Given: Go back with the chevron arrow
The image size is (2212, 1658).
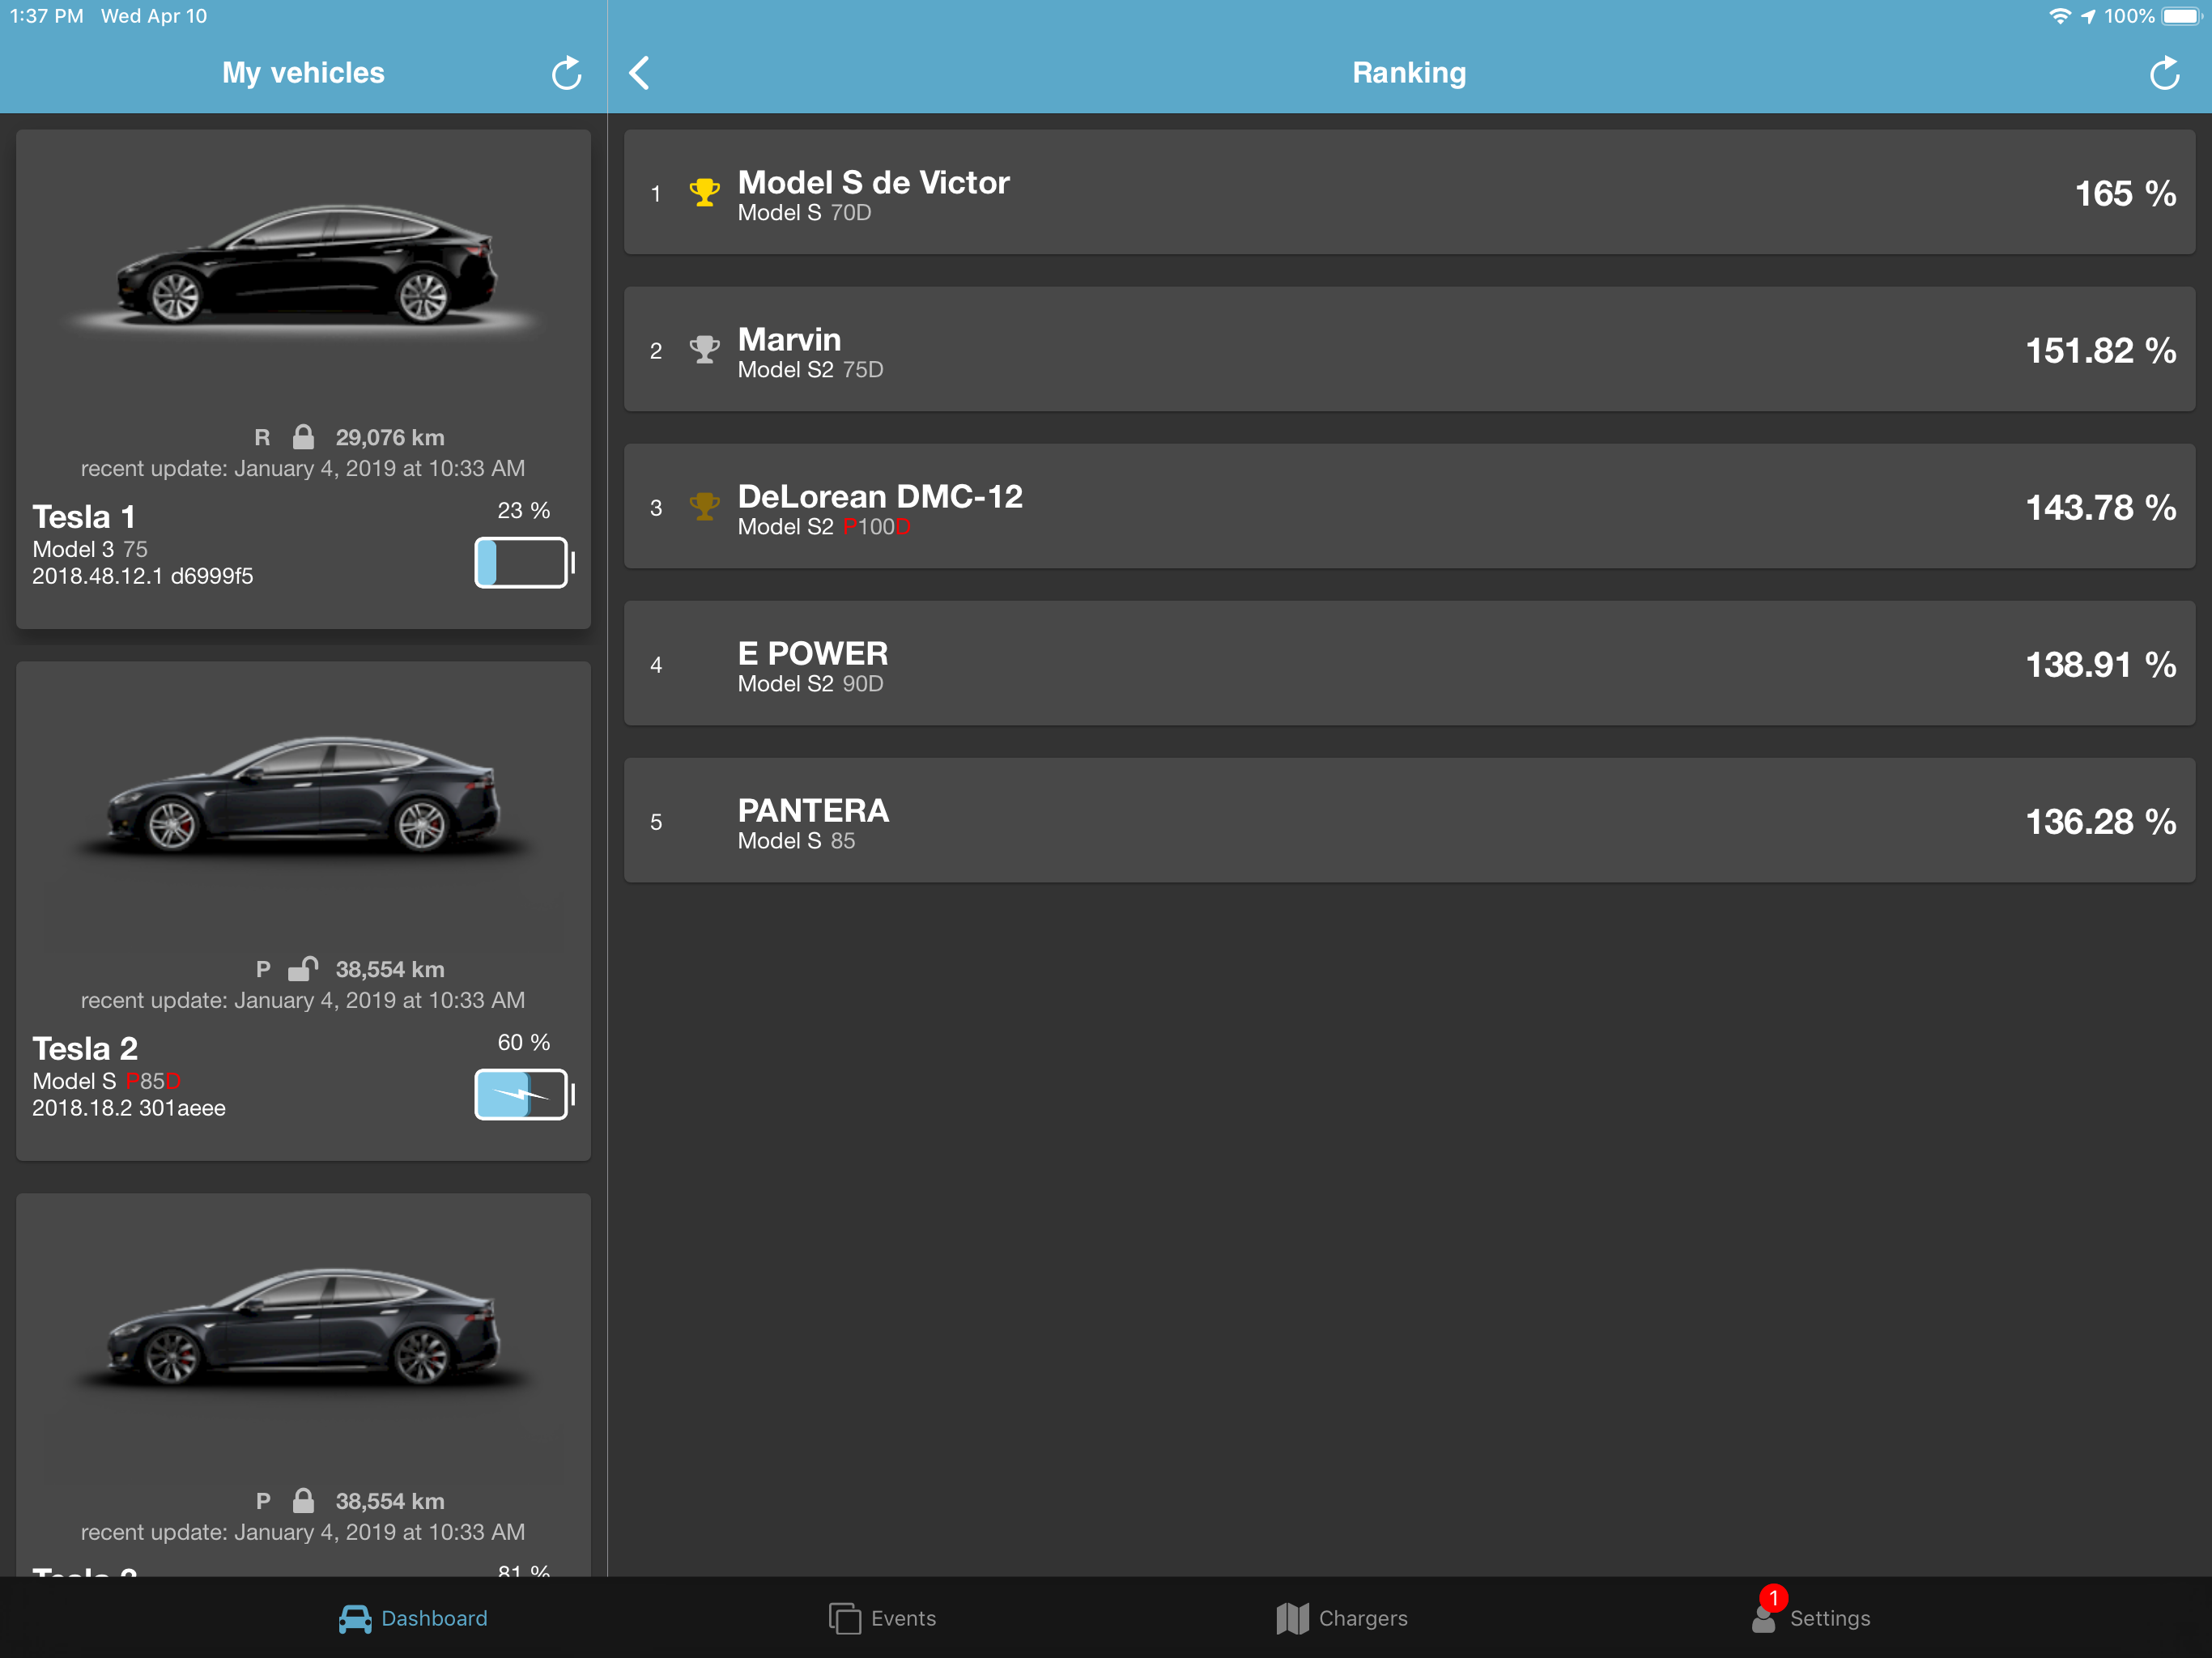Looking at the screenshot, I should [x=640, y=73].
